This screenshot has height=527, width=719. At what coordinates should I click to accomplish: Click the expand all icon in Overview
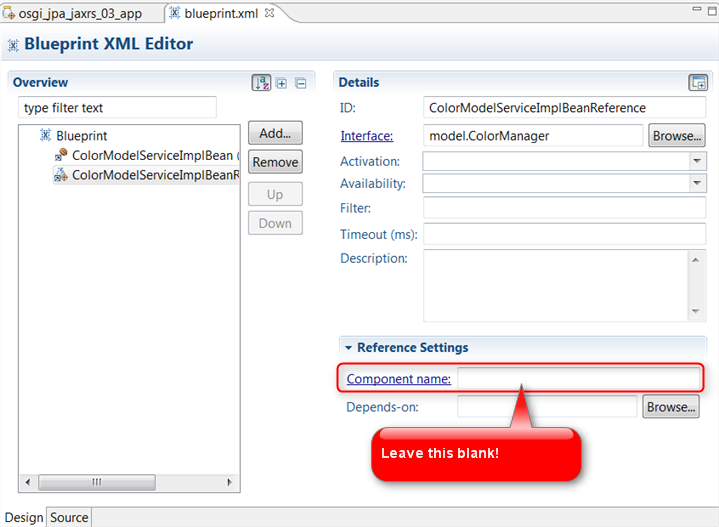(x=282, y=83)
